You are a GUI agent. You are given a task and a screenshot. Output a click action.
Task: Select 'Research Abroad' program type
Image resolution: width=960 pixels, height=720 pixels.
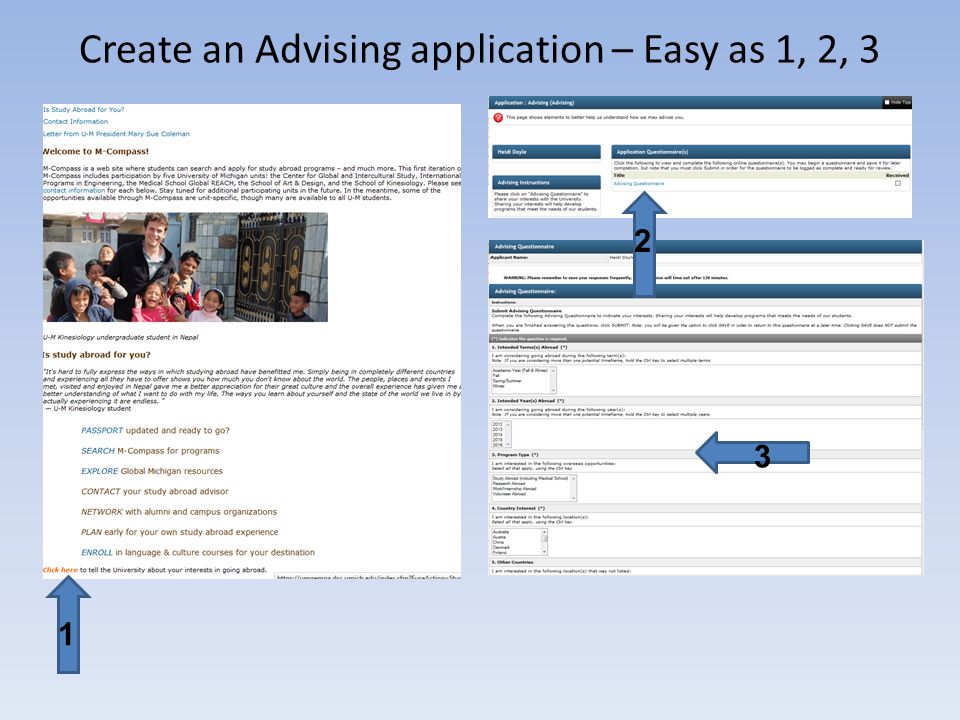509,484
